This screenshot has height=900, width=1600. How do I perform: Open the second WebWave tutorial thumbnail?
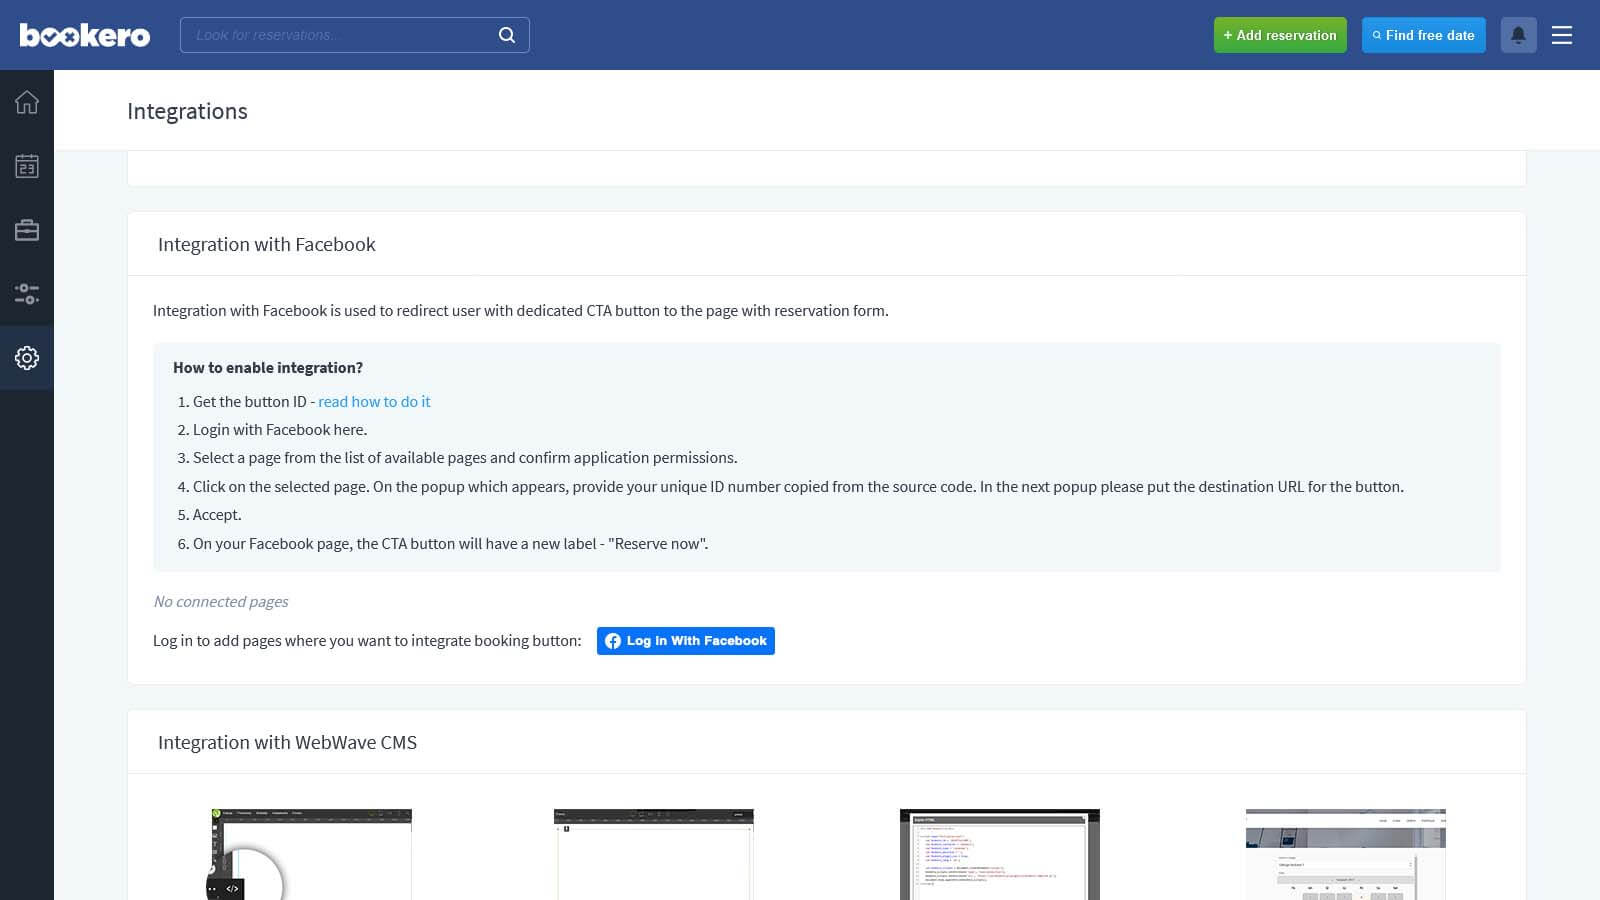(x=654, y=854)
